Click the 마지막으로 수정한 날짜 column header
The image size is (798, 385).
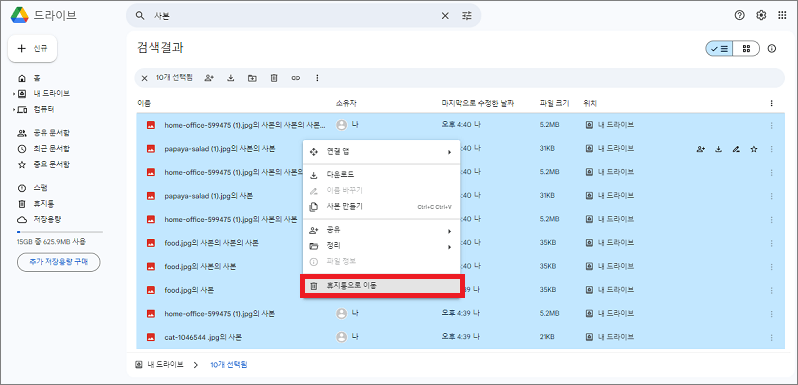pos(477,103)
